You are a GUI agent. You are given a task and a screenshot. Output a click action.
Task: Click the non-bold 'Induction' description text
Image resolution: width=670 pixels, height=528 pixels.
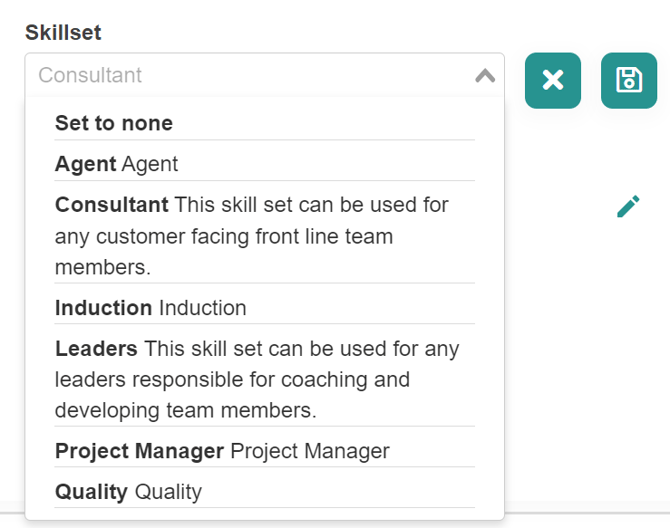(202, 308)
